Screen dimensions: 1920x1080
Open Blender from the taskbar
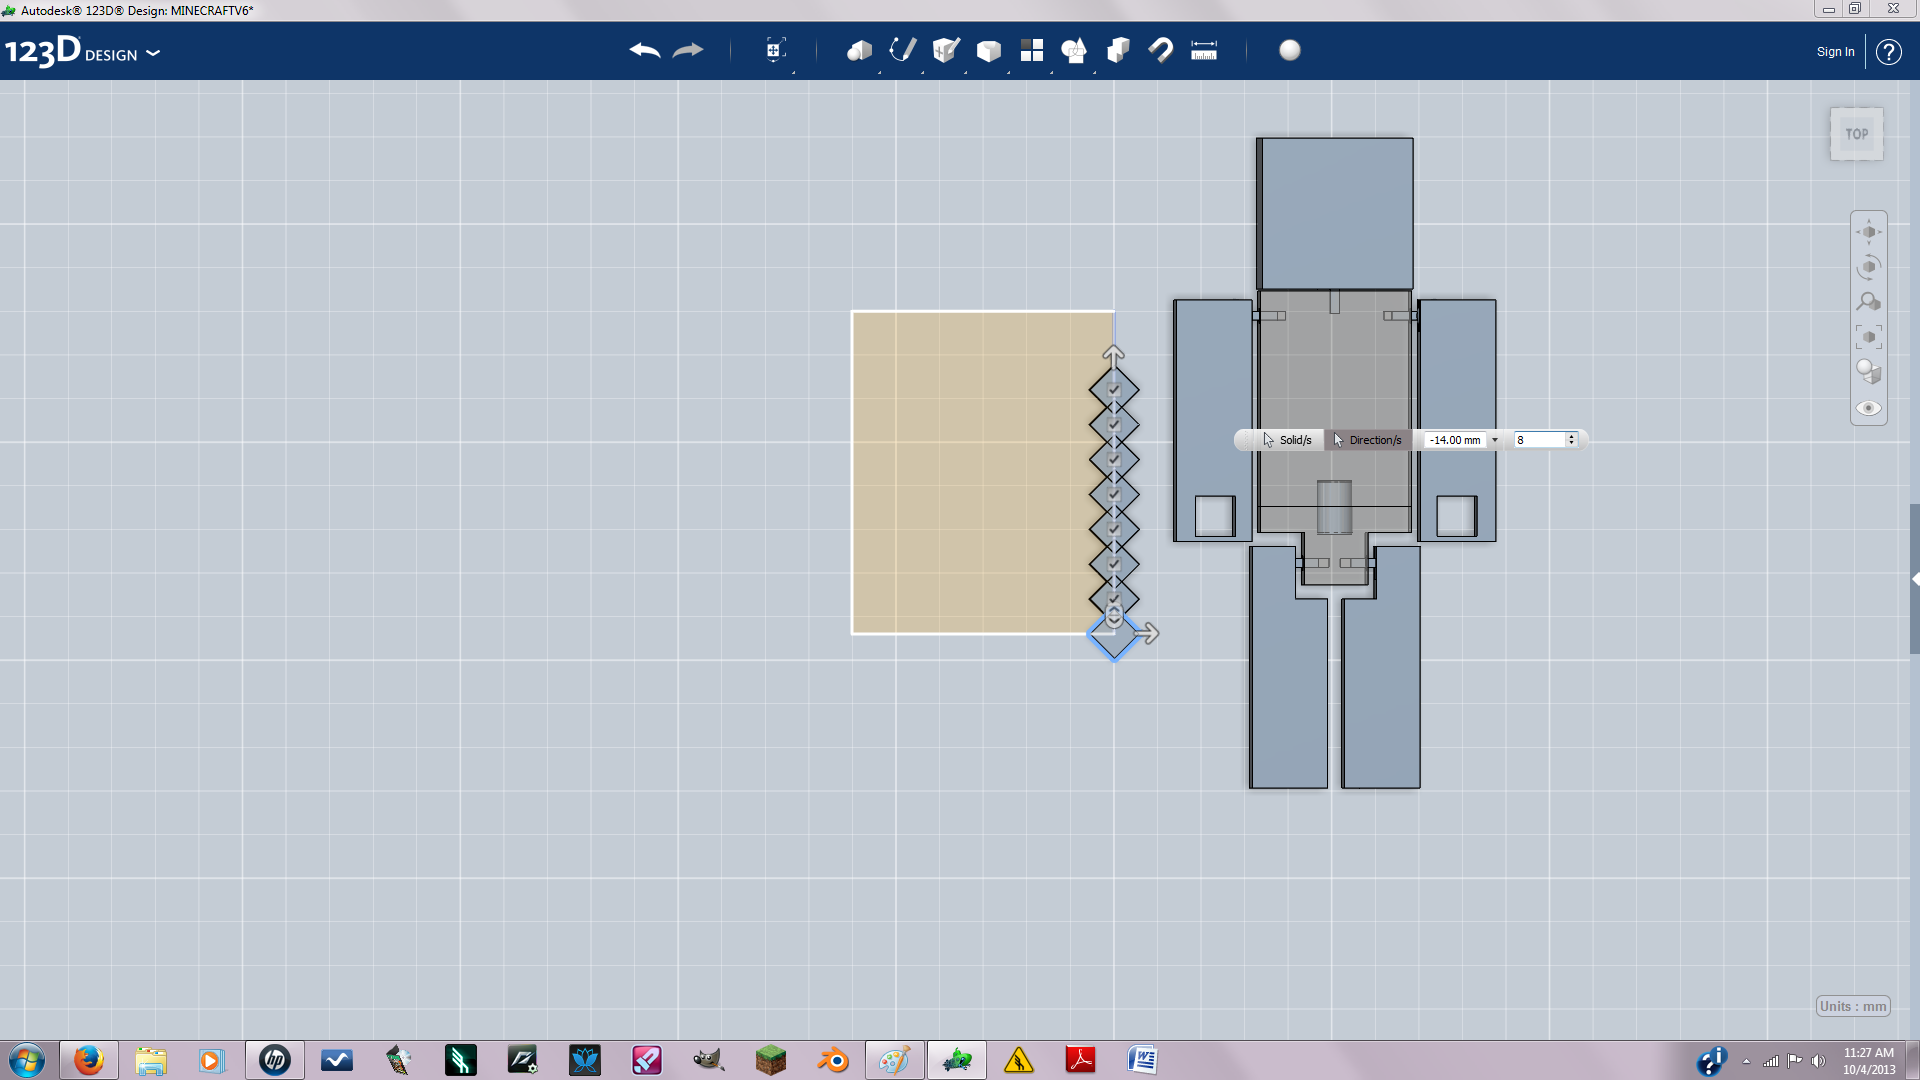point(832,1060)
